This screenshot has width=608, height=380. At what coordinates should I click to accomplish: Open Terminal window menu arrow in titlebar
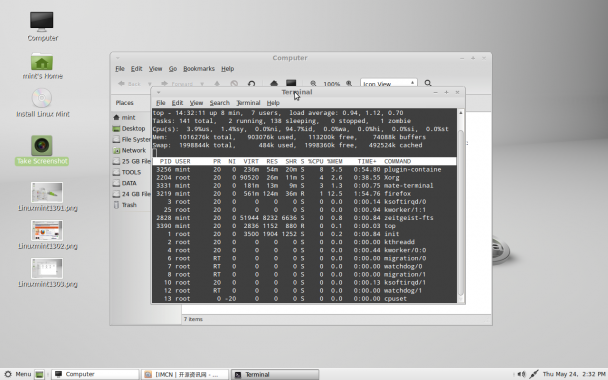[158, 92]
